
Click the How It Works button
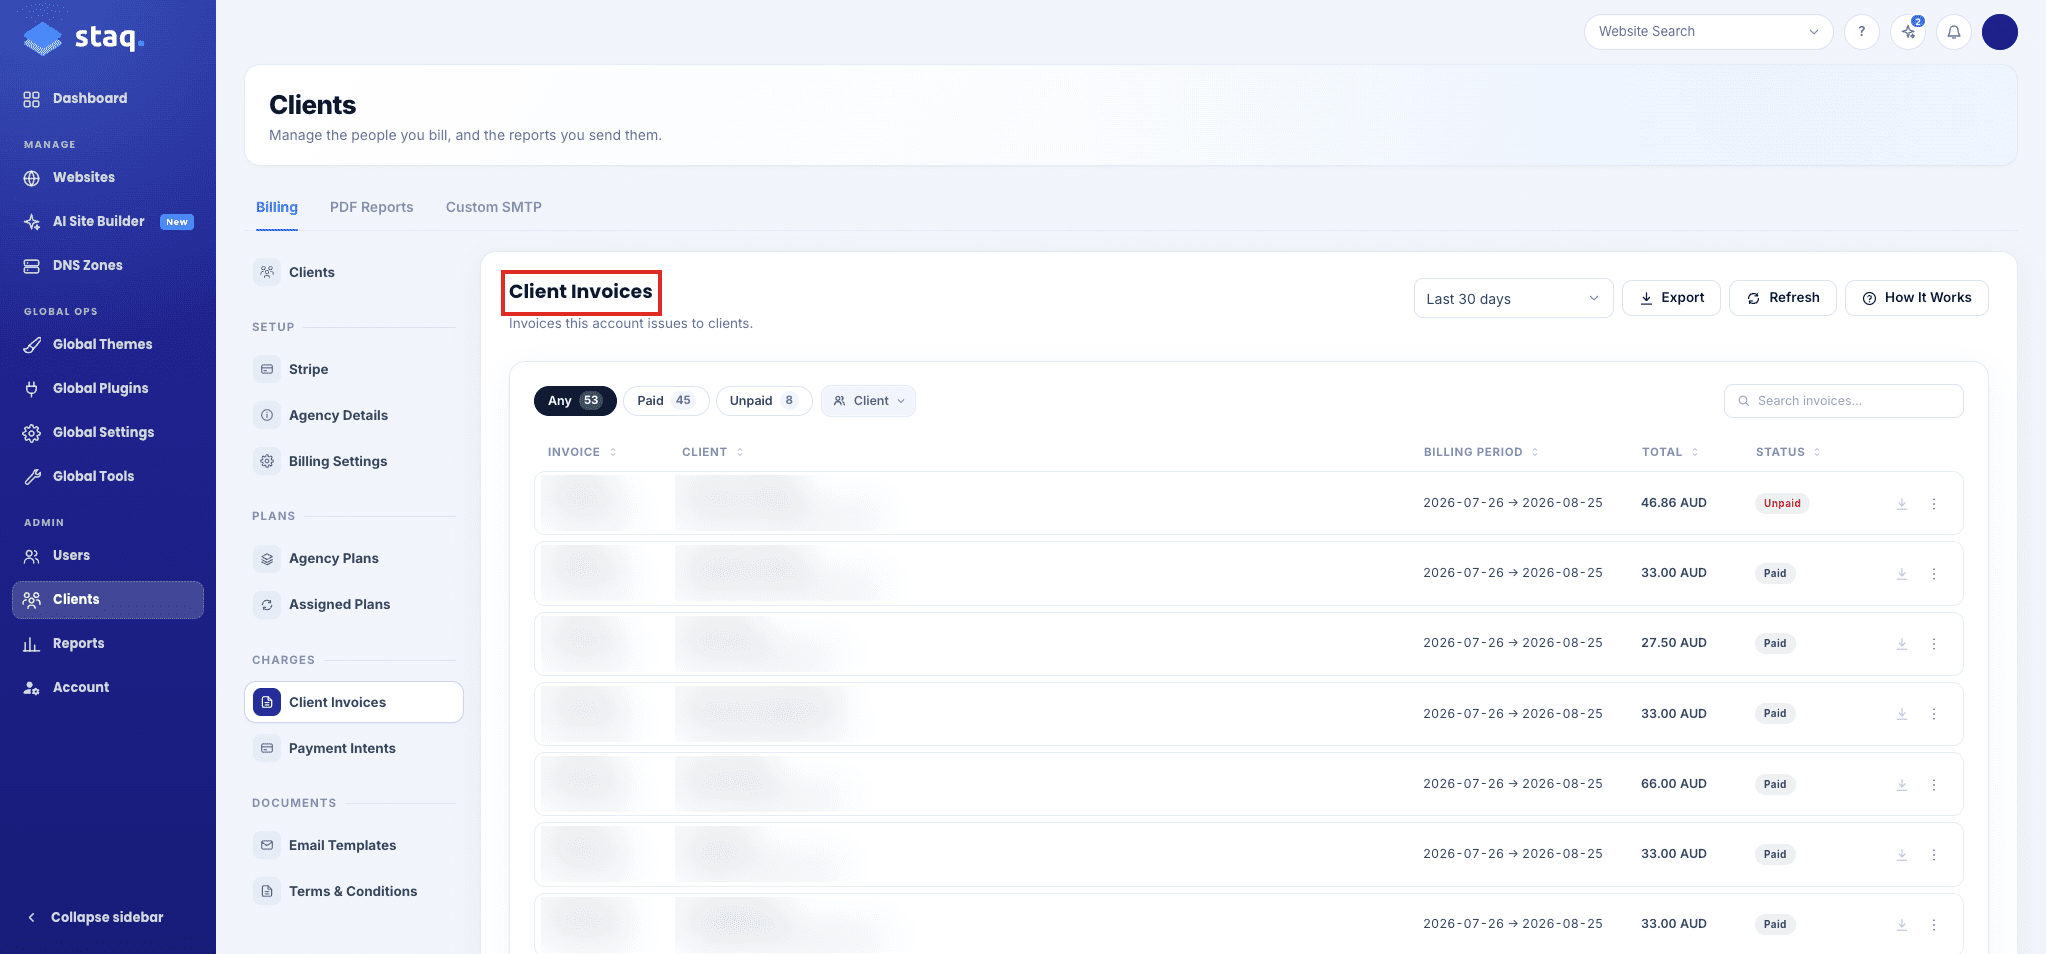[x=1917, y=298]
